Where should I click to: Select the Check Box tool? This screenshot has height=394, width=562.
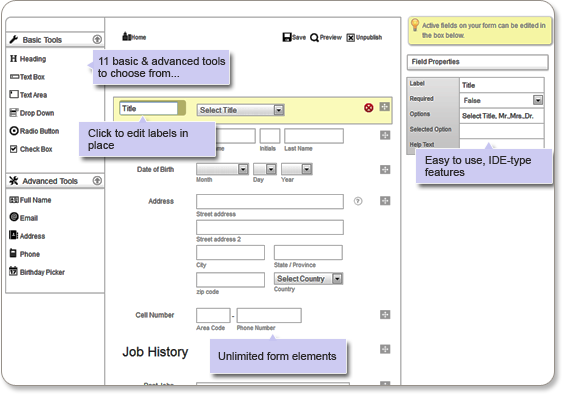click(31, 149)
